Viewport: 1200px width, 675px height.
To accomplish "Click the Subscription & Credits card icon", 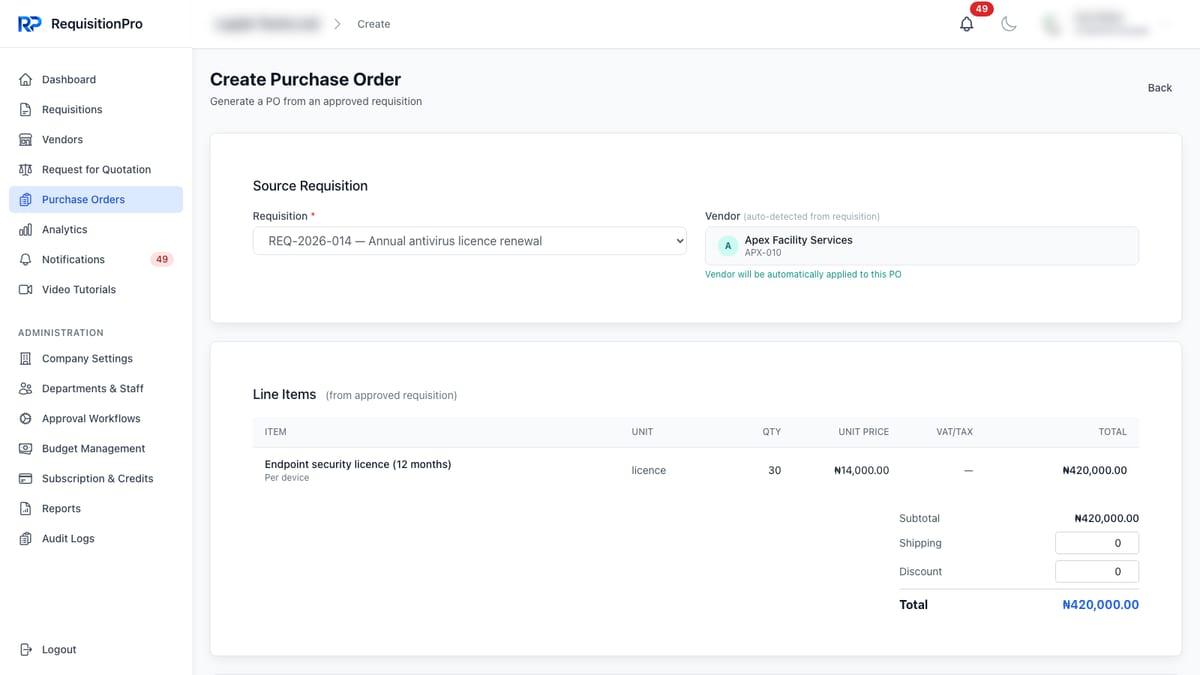I will click(x=26, y=479).
